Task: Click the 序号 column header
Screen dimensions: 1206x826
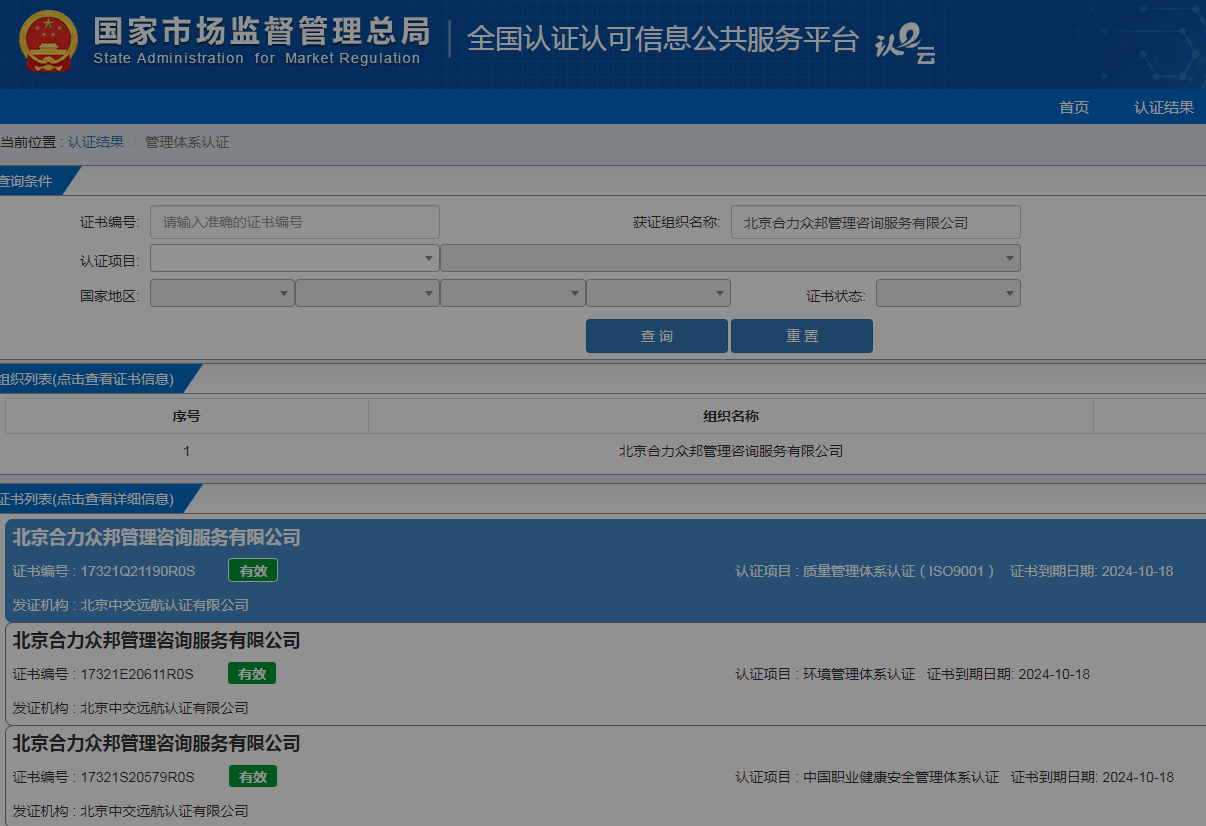Action: pyautogui.click(x=187, y=416)
